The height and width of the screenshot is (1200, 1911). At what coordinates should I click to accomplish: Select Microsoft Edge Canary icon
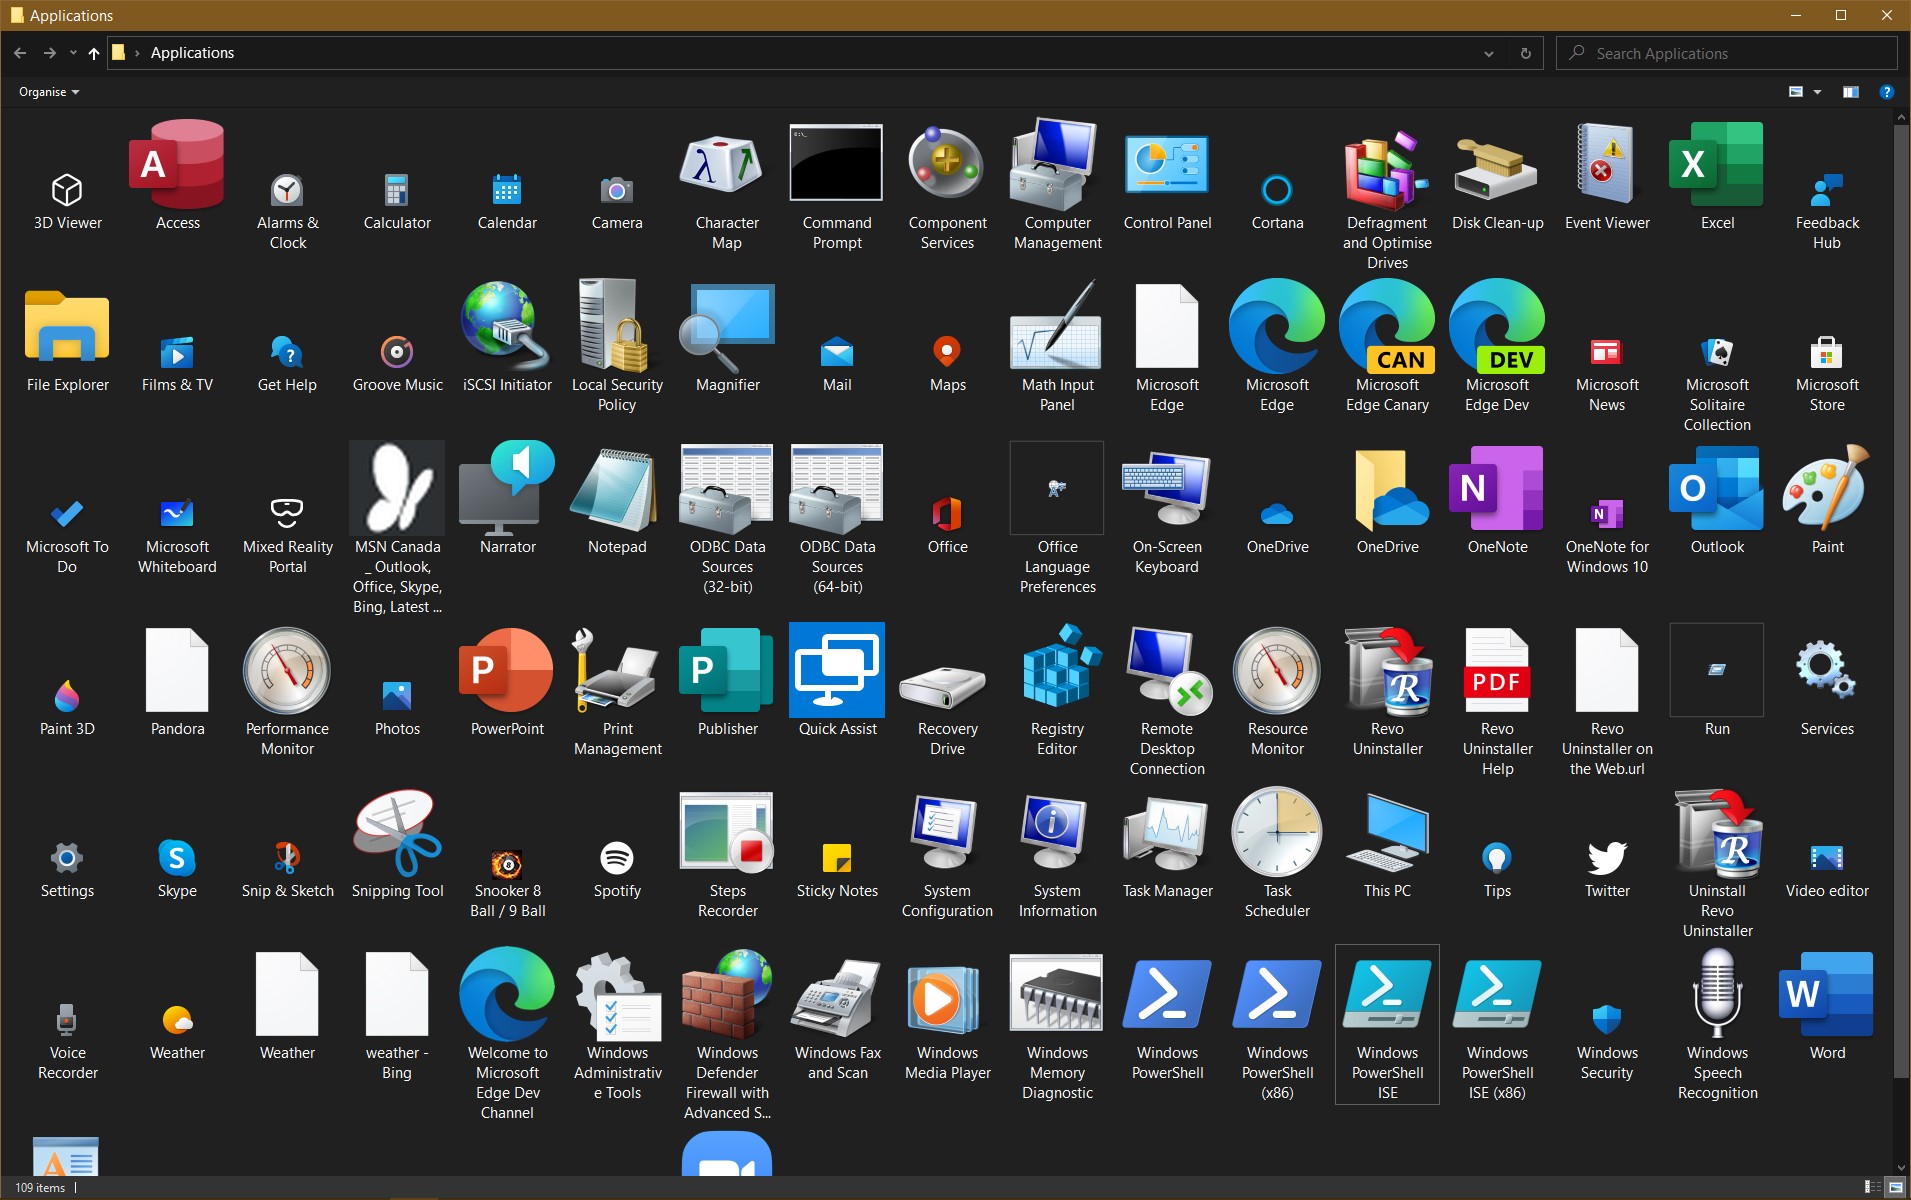tap(1387, 326)
